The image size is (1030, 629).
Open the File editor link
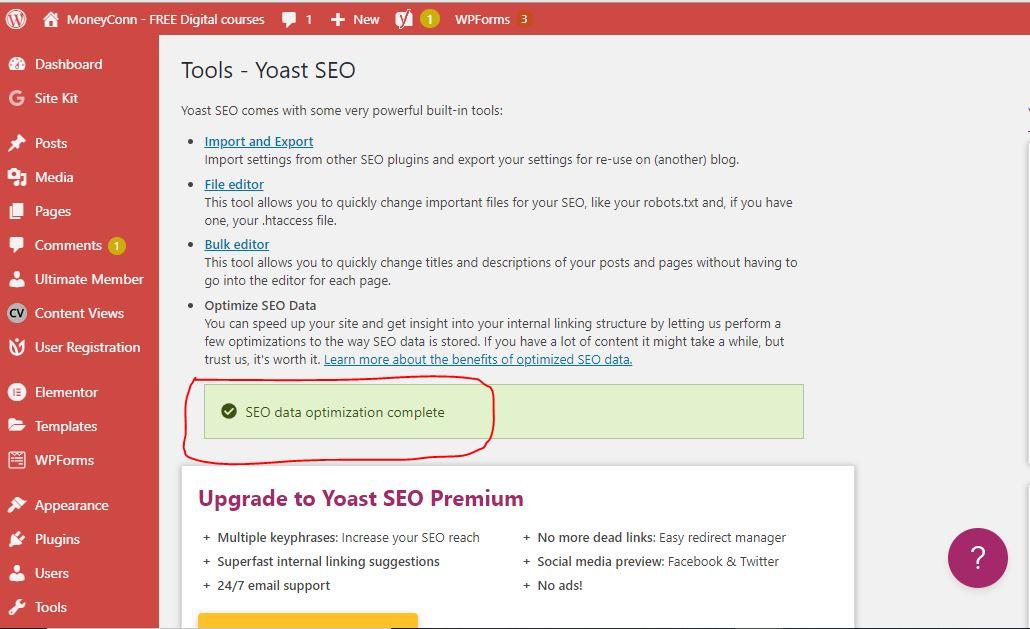click(x=233, y=184)
